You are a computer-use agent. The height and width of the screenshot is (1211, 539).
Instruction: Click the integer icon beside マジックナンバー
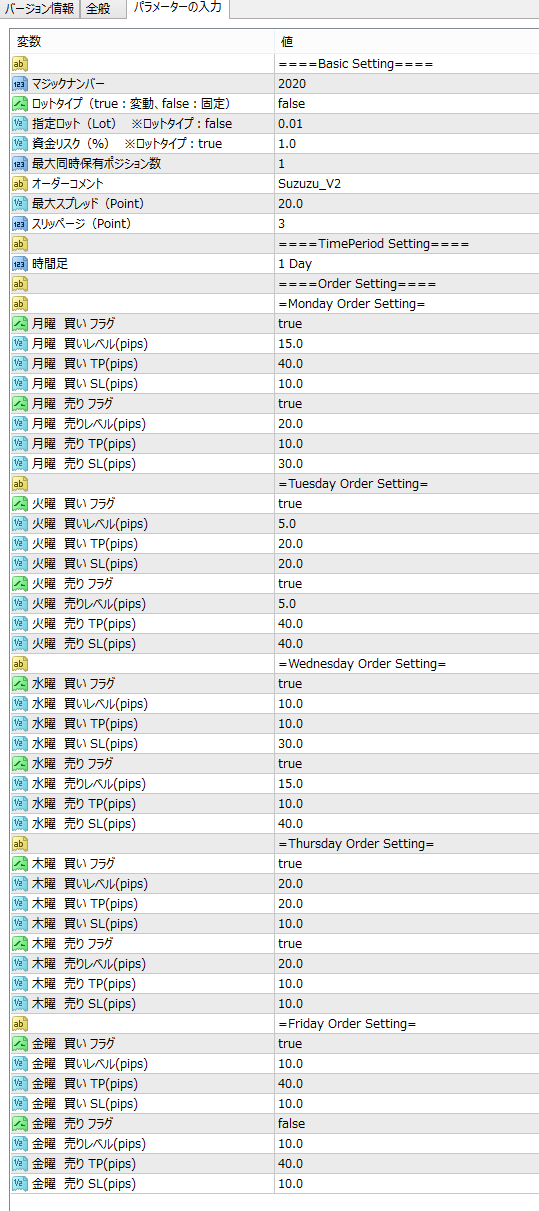click(20, 84)
